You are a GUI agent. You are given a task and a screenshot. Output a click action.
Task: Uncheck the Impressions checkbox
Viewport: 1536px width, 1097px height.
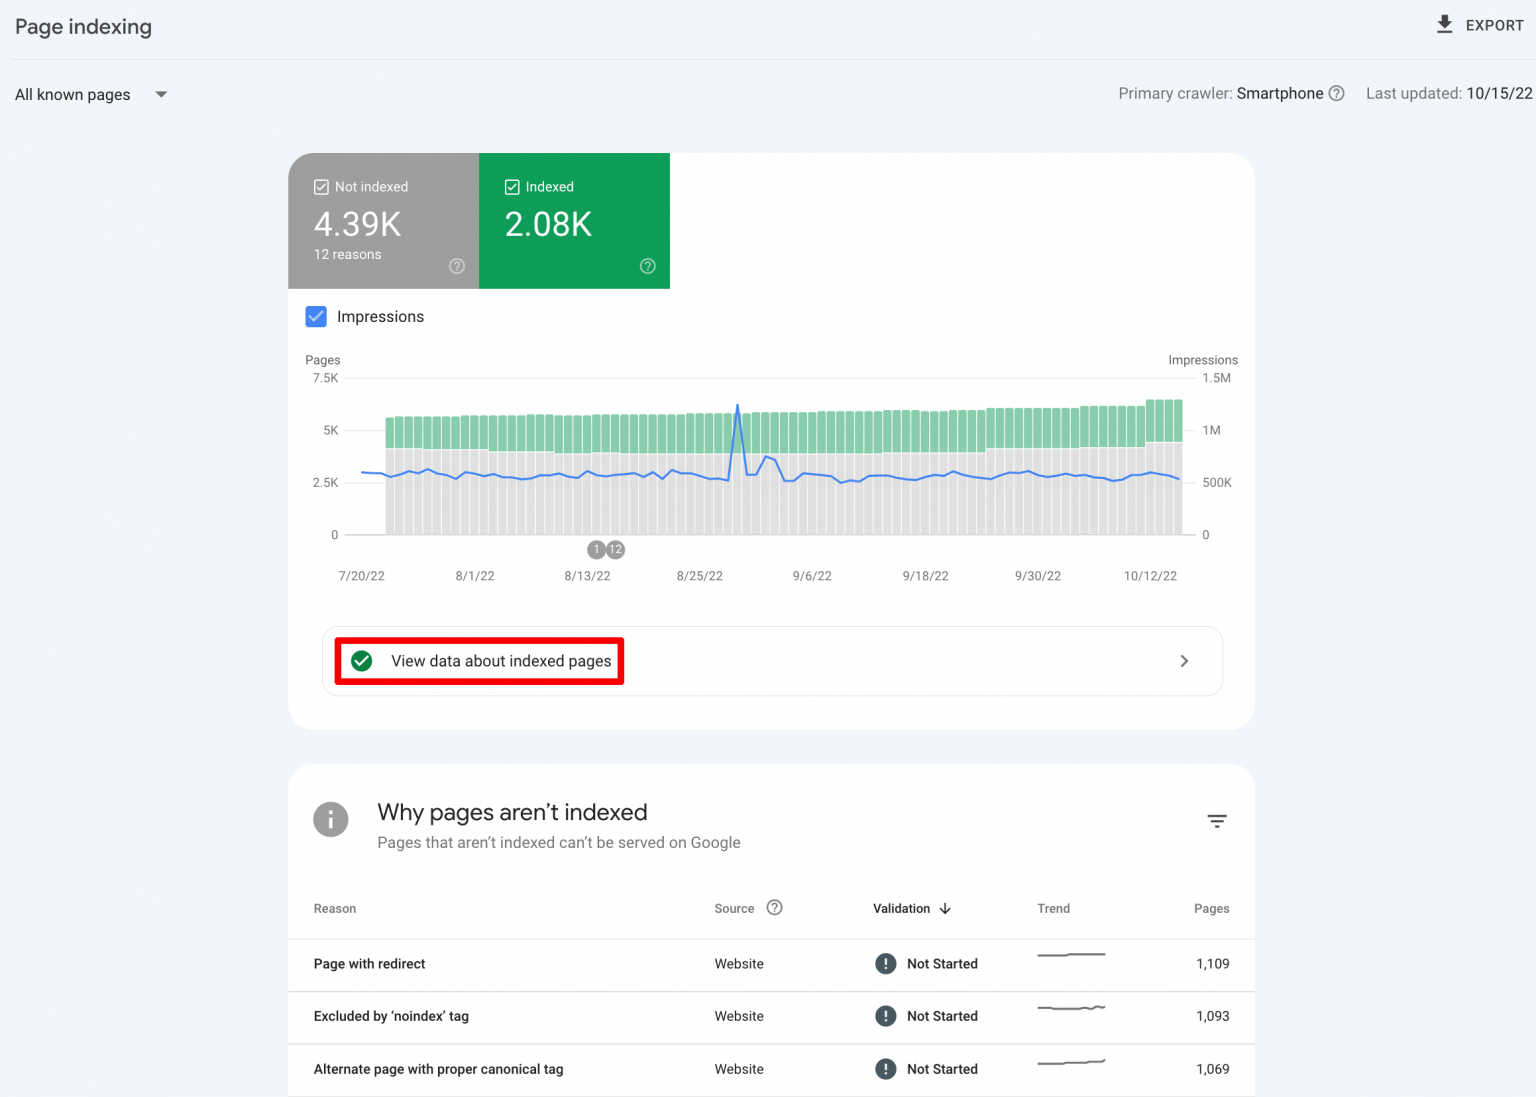click(316, 316)
